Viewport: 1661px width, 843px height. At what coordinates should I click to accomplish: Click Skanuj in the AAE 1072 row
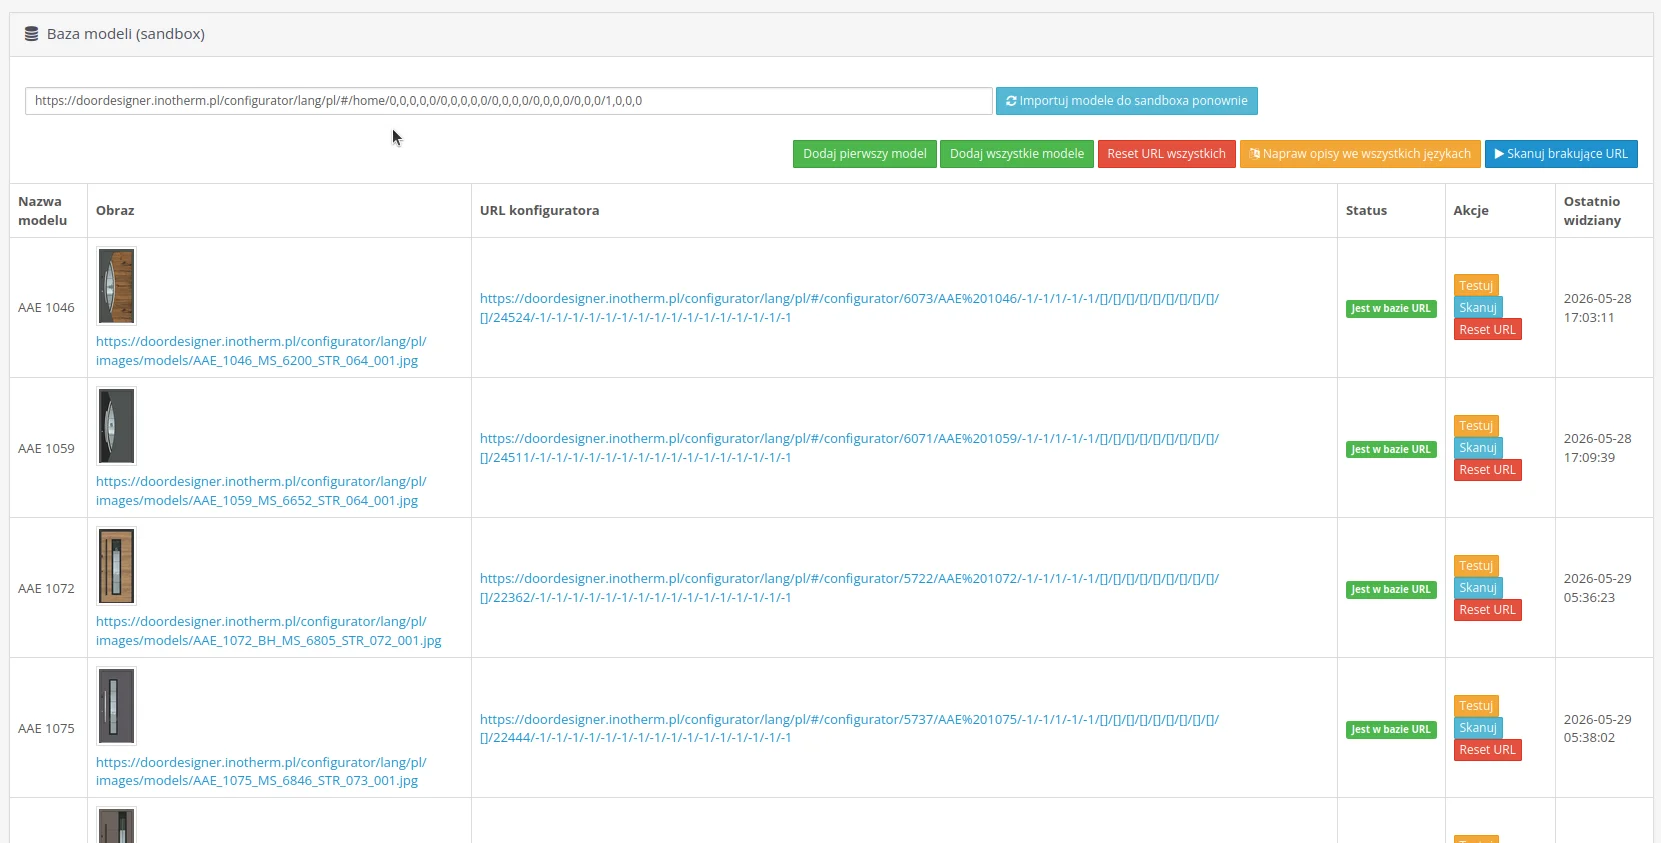click(1478, 588)
